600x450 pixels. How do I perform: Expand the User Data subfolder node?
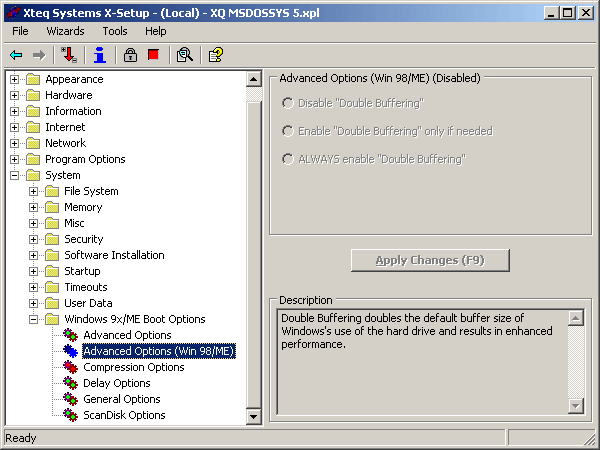point(34,303)
